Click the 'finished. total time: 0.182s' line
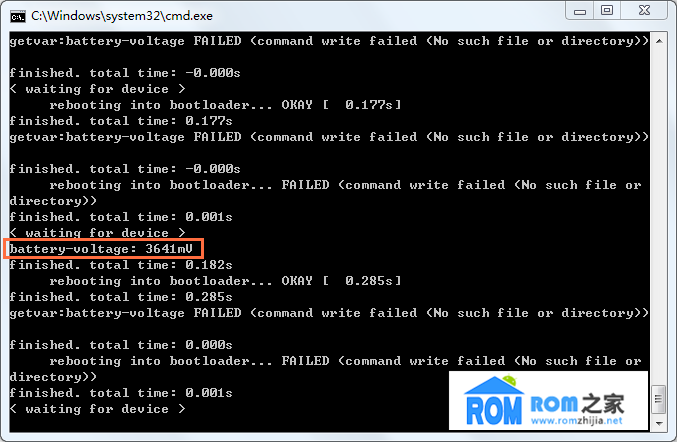Image resolution: width=677 pixels, height=442 pixels. coord(121,265)
